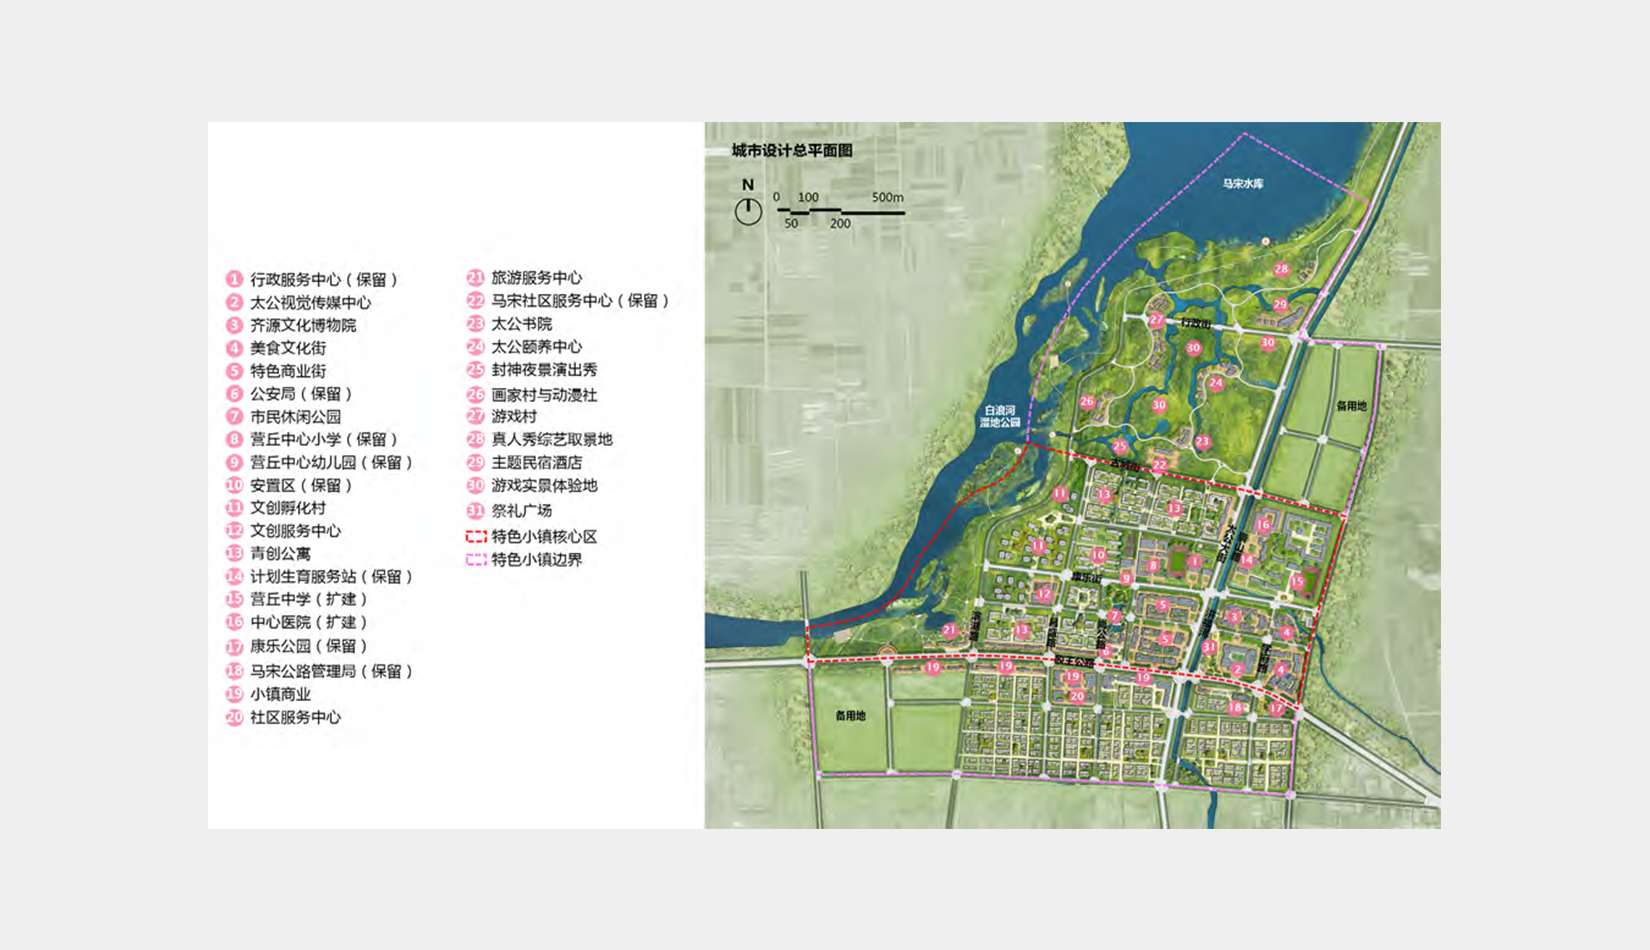Click the 白浪河湿地公园 map label
Screen dimensions: 1650x950
pos(1001,416)
